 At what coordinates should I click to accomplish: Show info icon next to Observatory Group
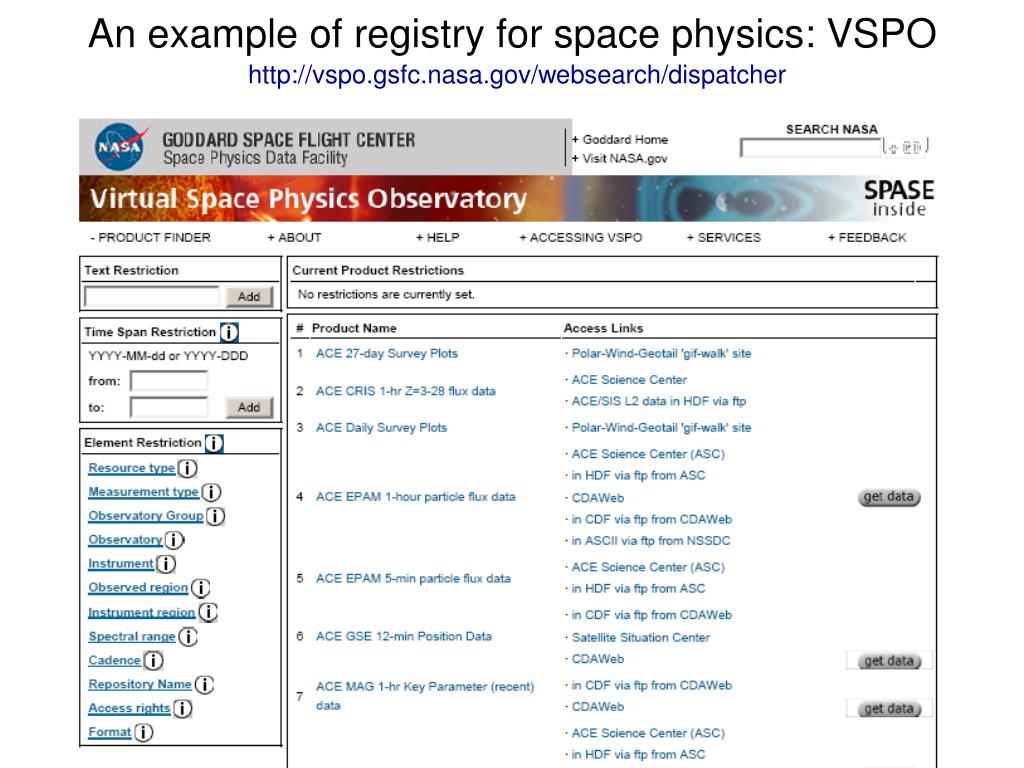click(x=216, y=517)
